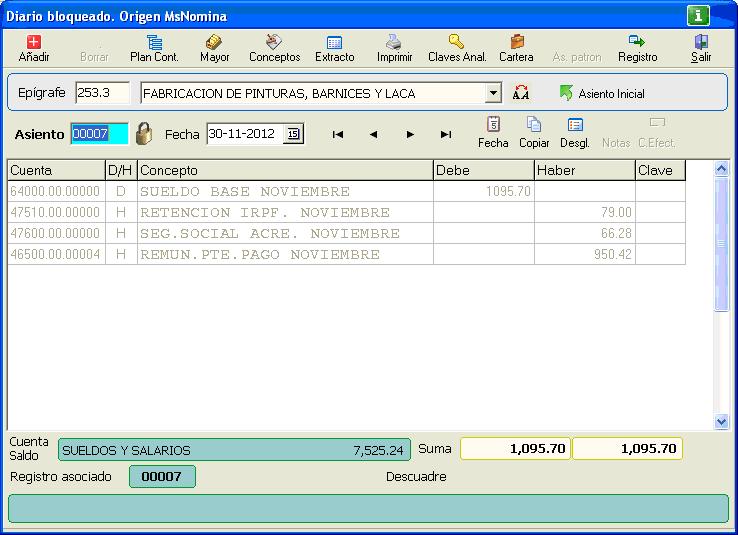
Task: Click the Debe column header
Action: click(483, 170)
